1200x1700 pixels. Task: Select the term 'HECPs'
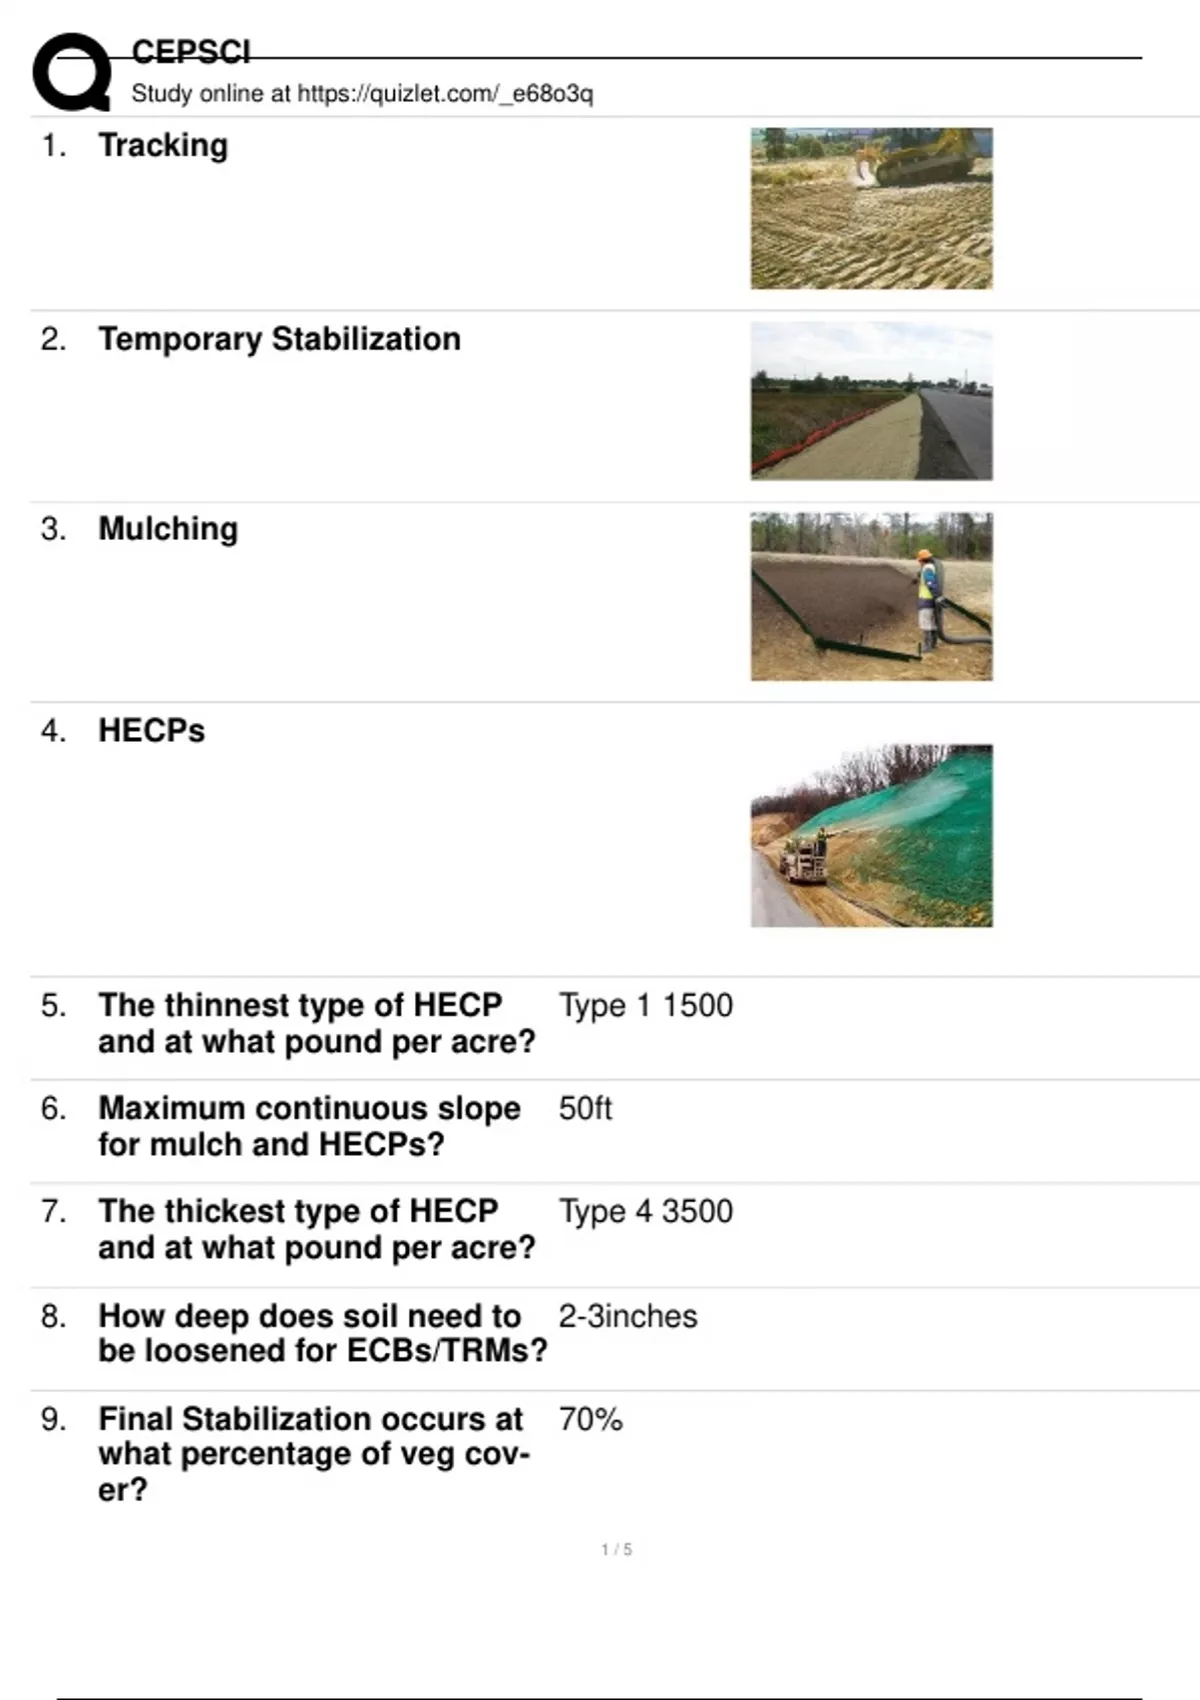[151, 731]
